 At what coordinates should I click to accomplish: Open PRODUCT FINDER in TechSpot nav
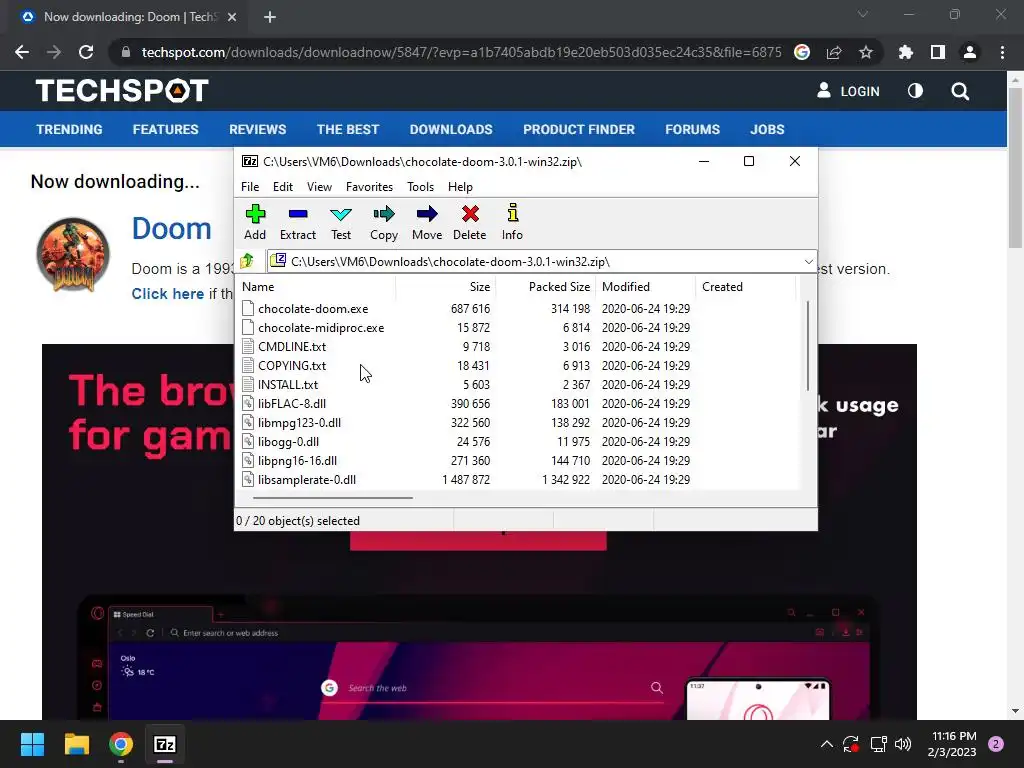[579, 129]
